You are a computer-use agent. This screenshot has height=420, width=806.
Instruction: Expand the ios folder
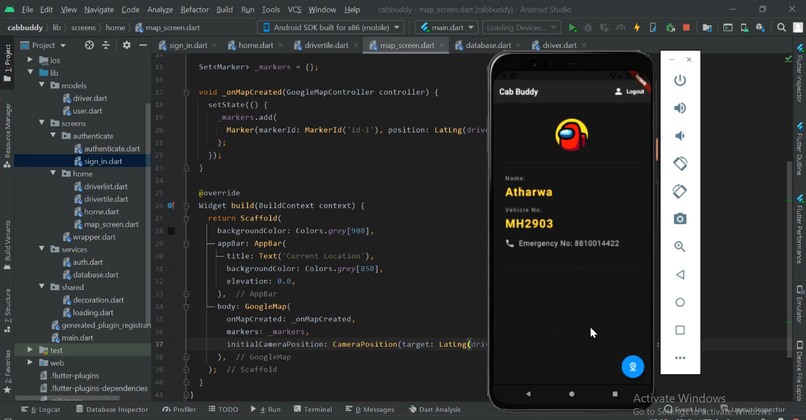(30, 60)
